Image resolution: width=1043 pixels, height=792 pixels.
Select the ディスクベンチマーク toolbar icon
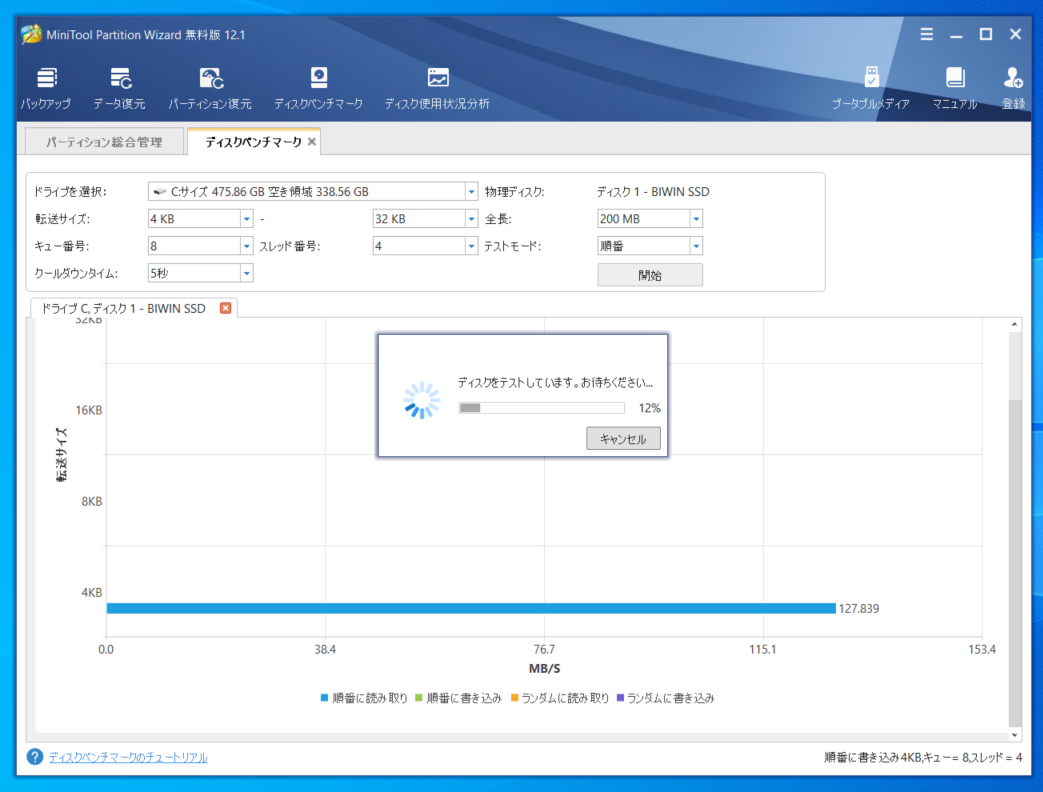point(318,87)
